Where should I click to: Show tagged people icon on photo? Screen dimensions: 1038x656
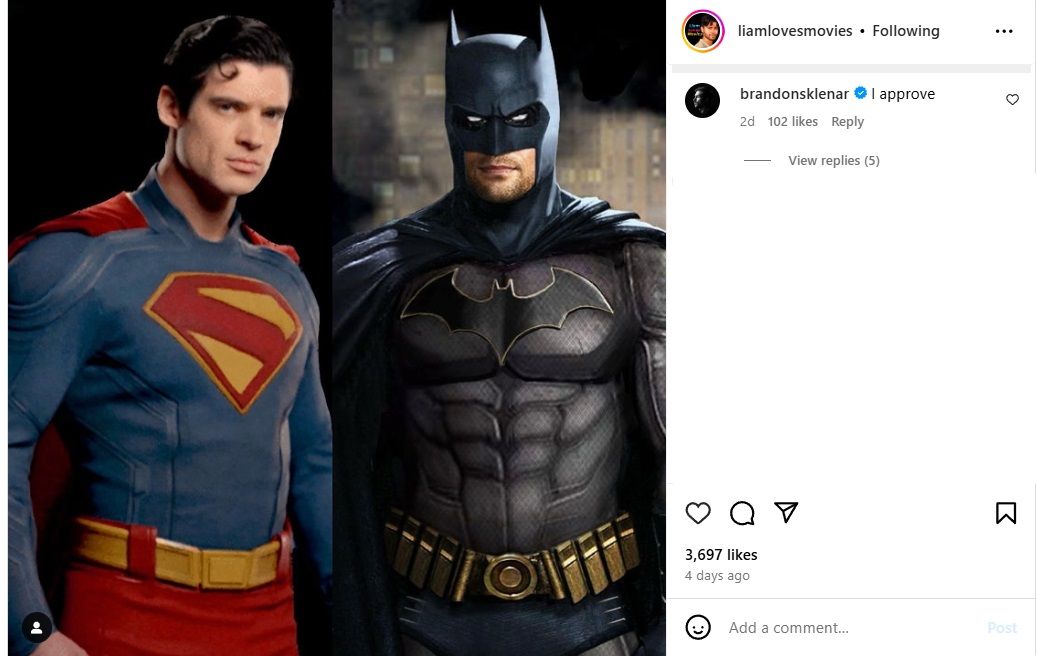[x=36, y=628]
